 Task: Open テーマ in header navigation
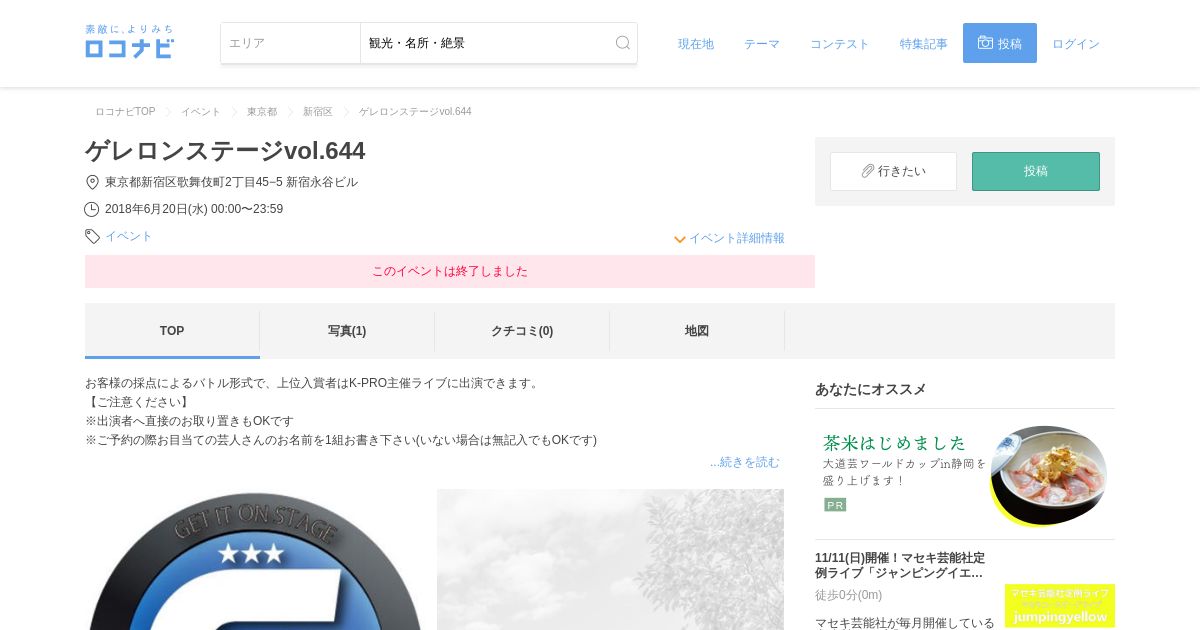coord(762,44)
